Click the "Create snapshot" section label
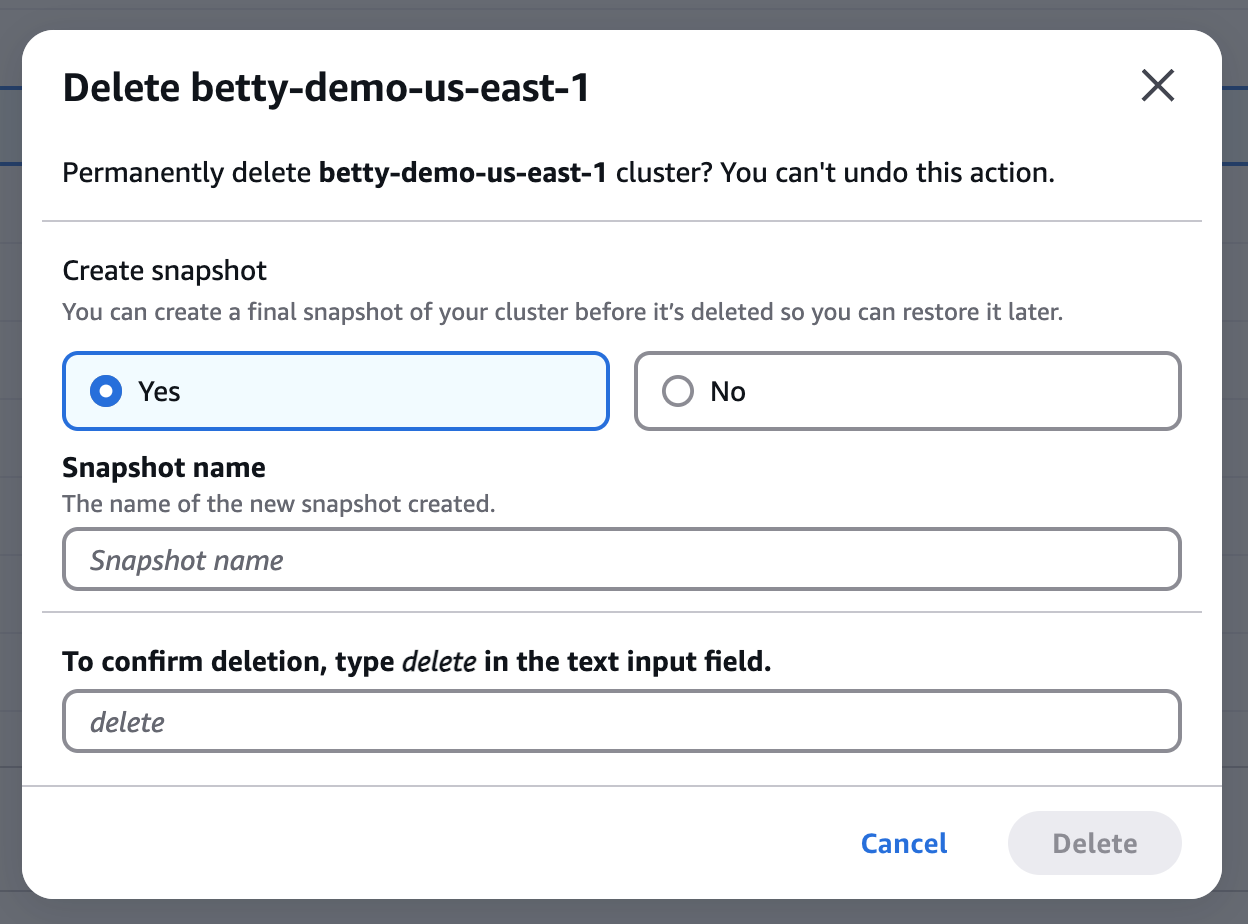This screenshot has width=1248, height=924. (x=165, y=270)
